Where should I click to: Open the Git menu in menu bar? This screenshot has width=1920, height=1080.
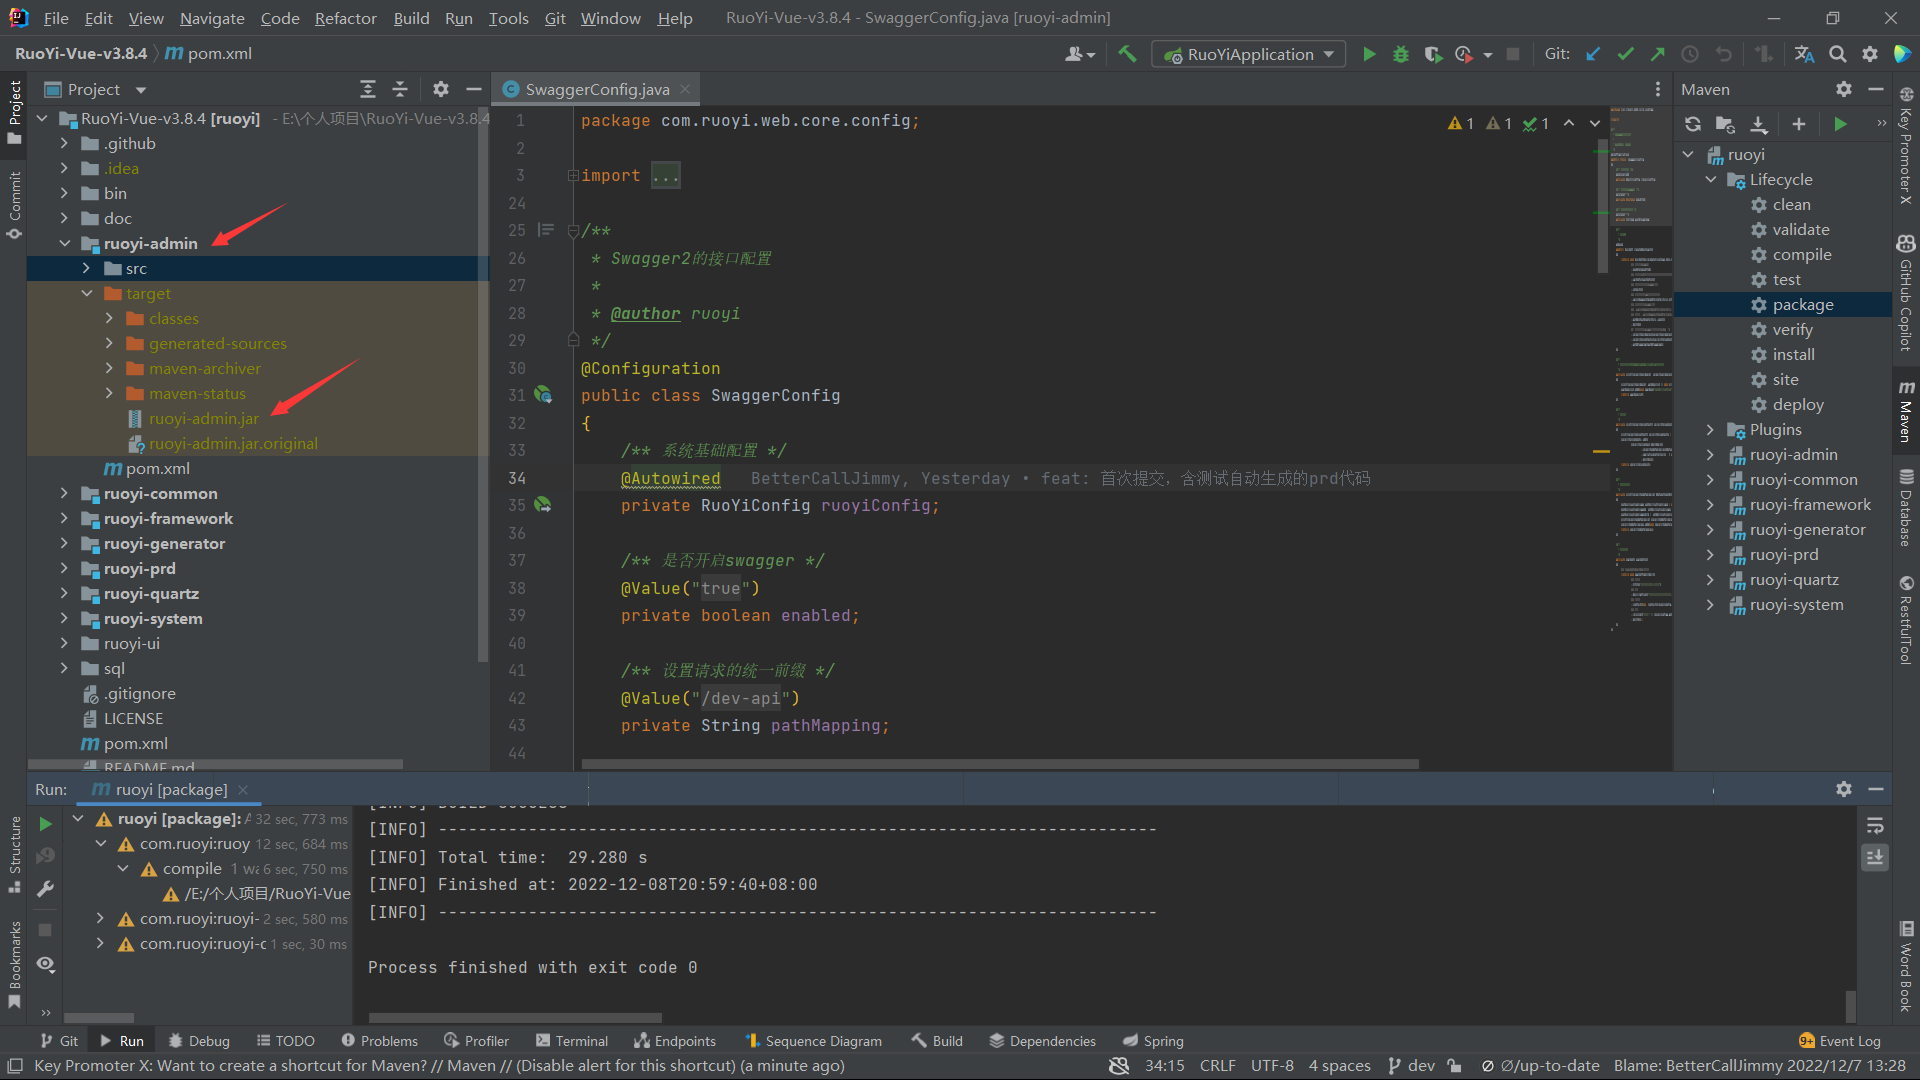[x=555, y=18]
